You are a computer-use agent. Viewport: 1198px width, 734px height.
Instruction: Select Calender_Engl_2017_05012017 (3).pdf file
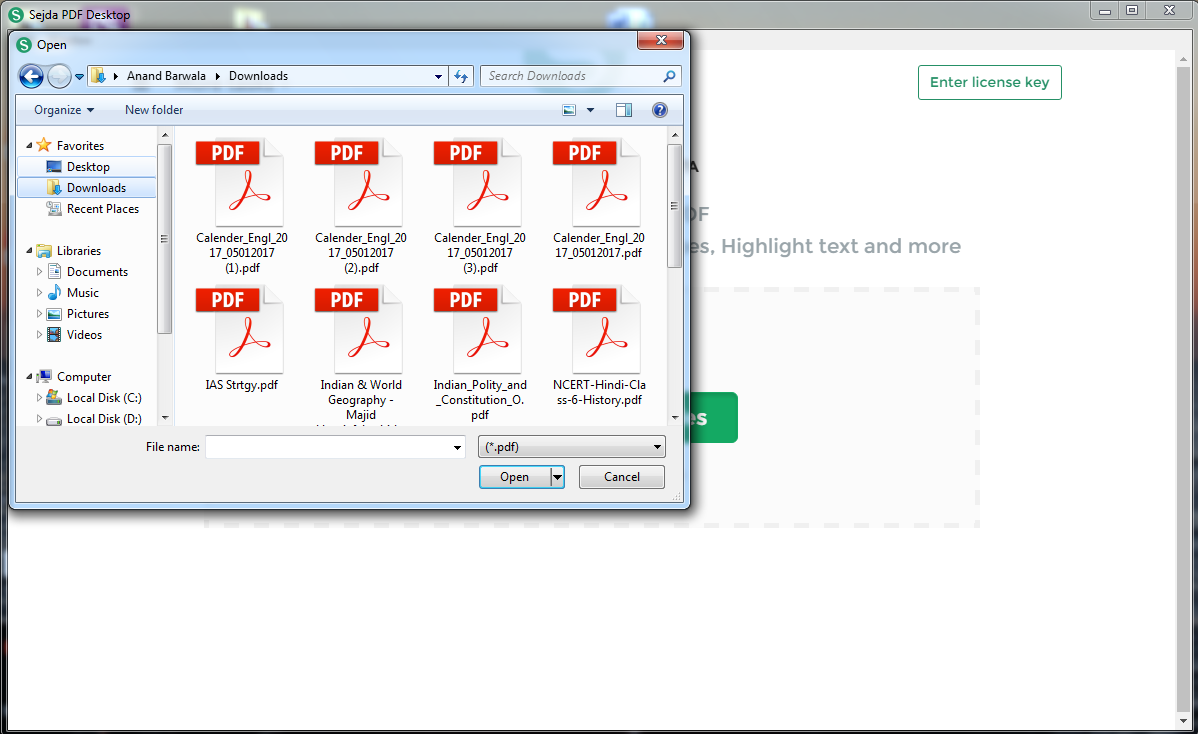480,206
